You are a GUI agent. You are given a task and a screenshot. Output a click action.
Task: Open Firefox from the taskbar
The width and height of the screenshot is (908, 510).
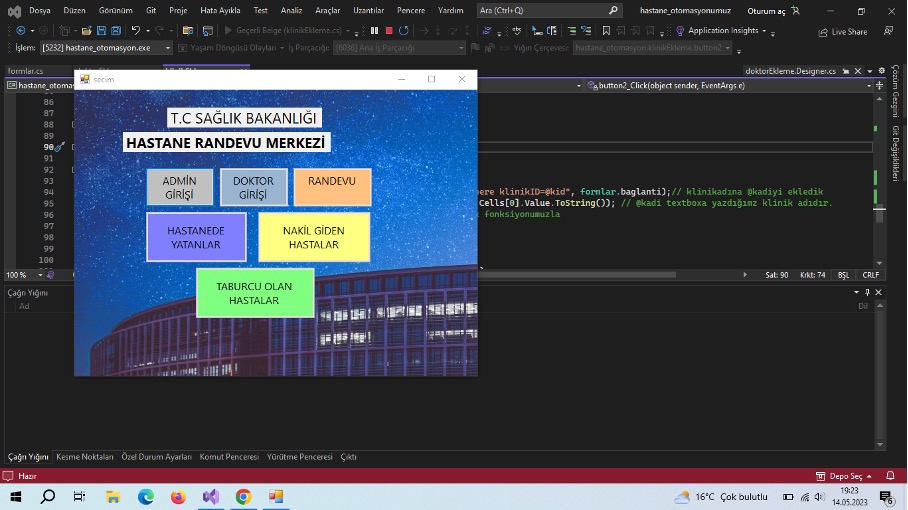click(178, 496)
